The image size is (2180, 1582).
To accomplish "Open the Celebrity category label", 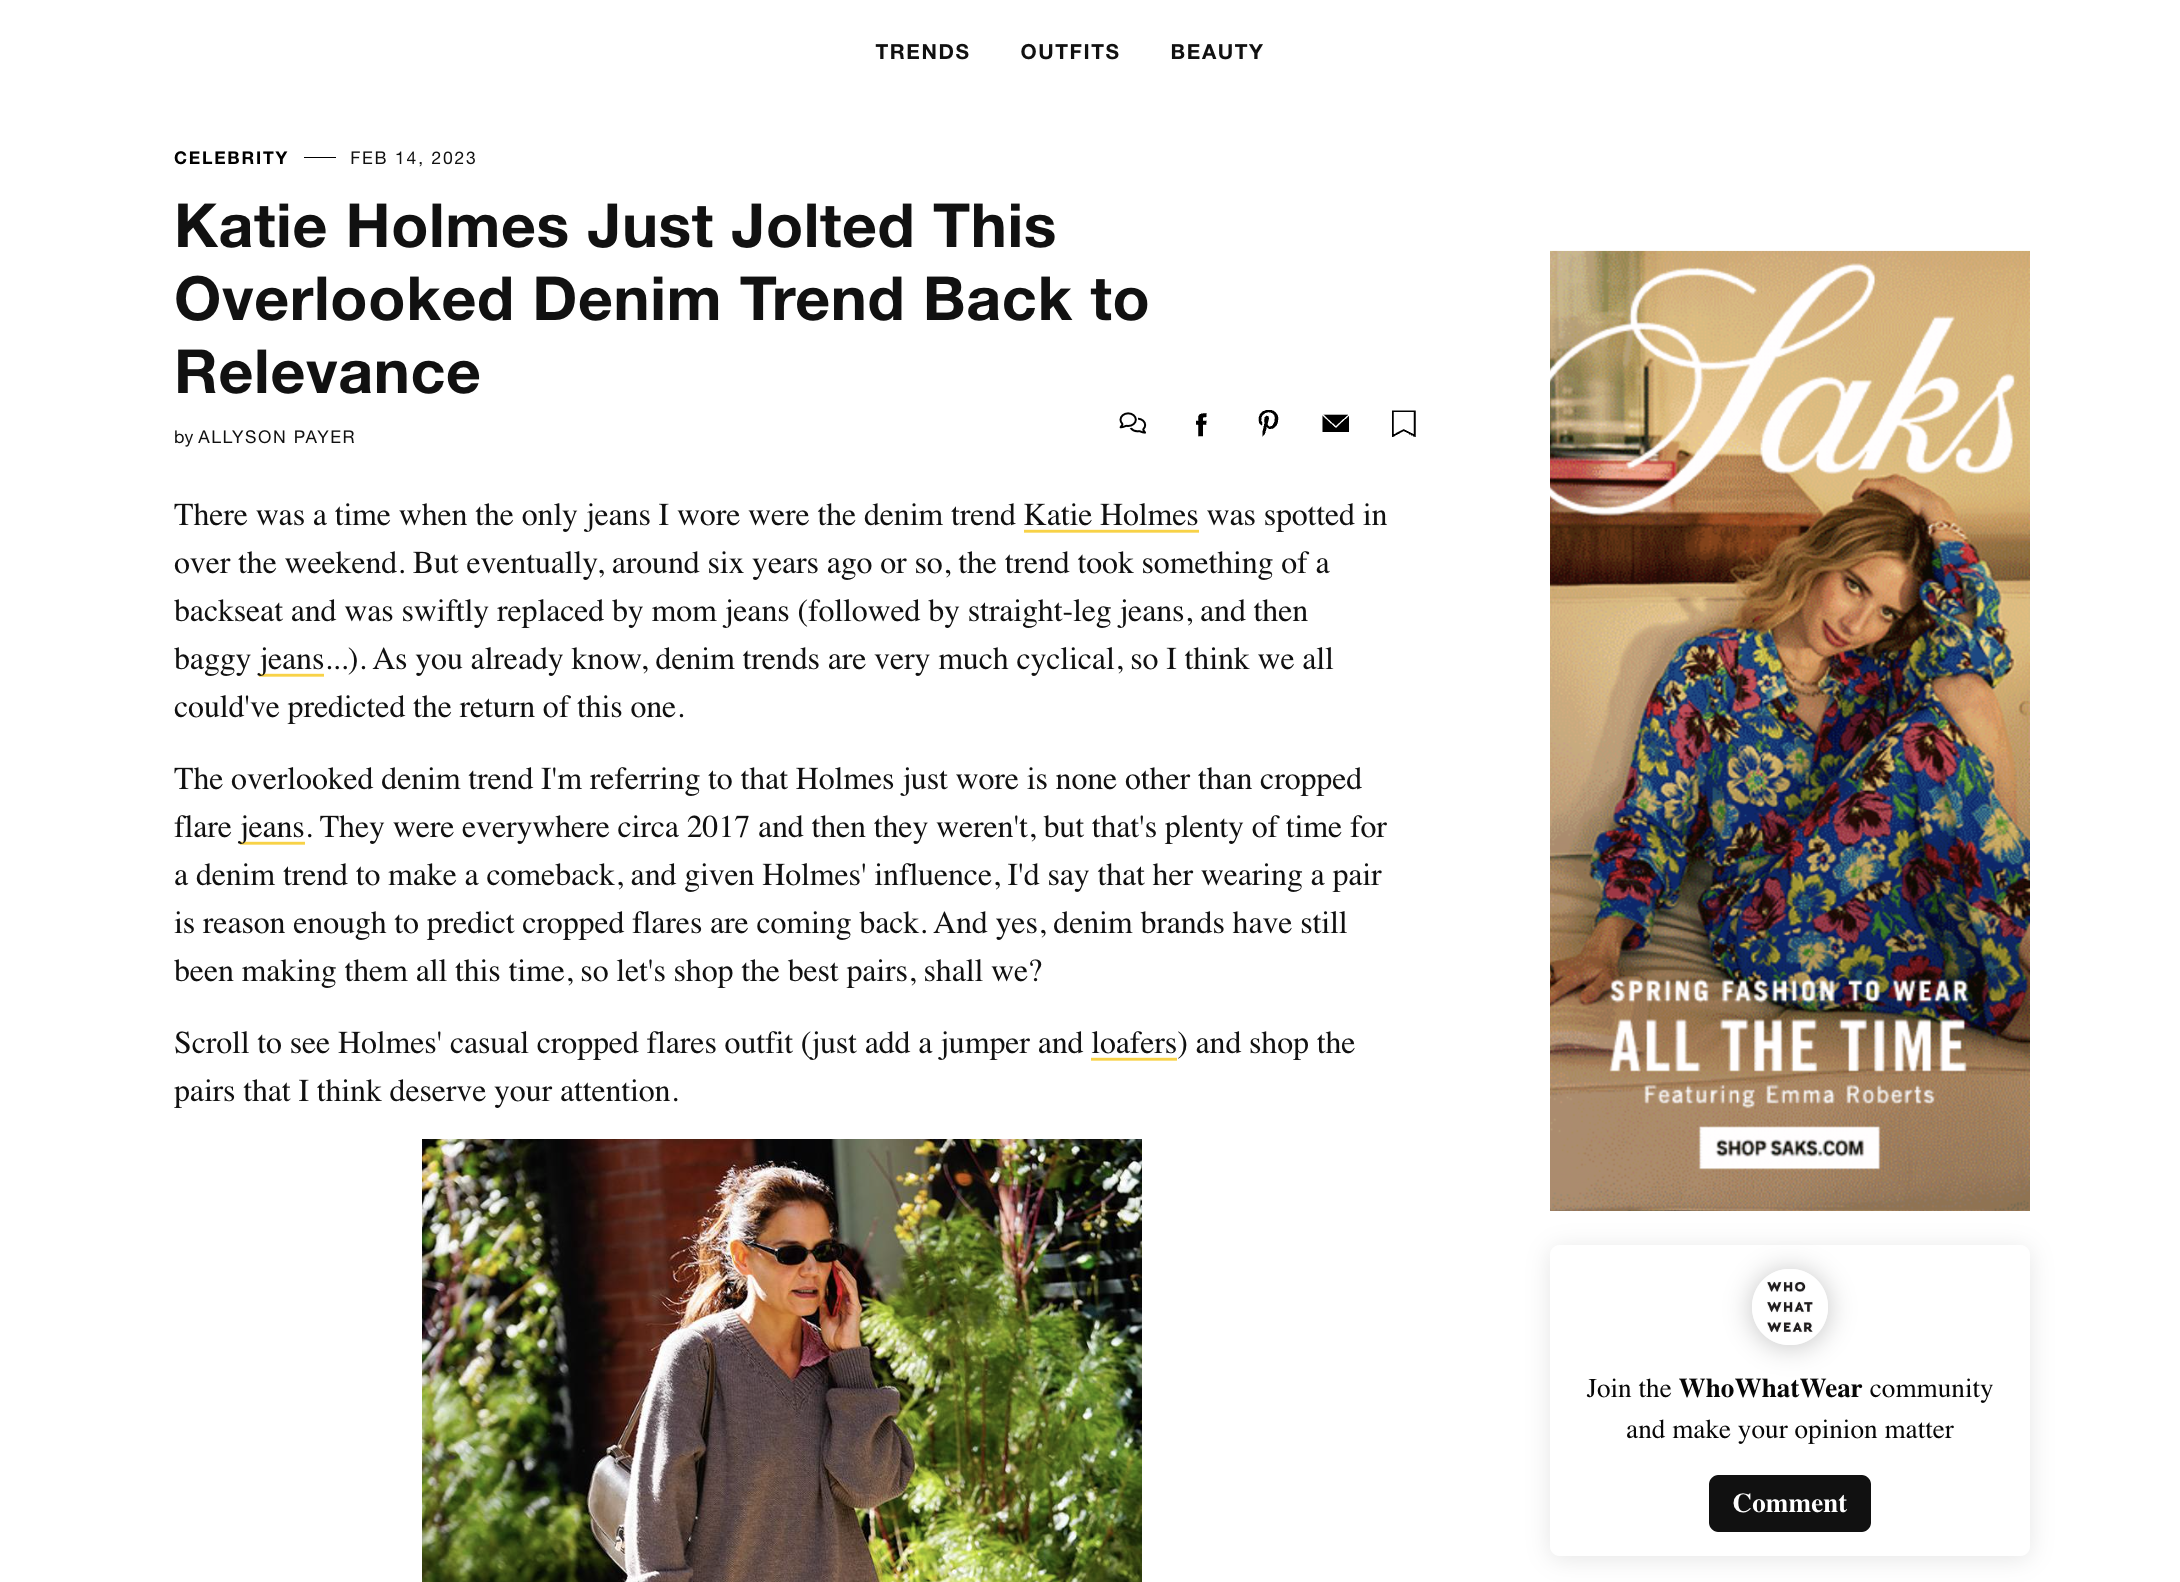I will 231,158.
